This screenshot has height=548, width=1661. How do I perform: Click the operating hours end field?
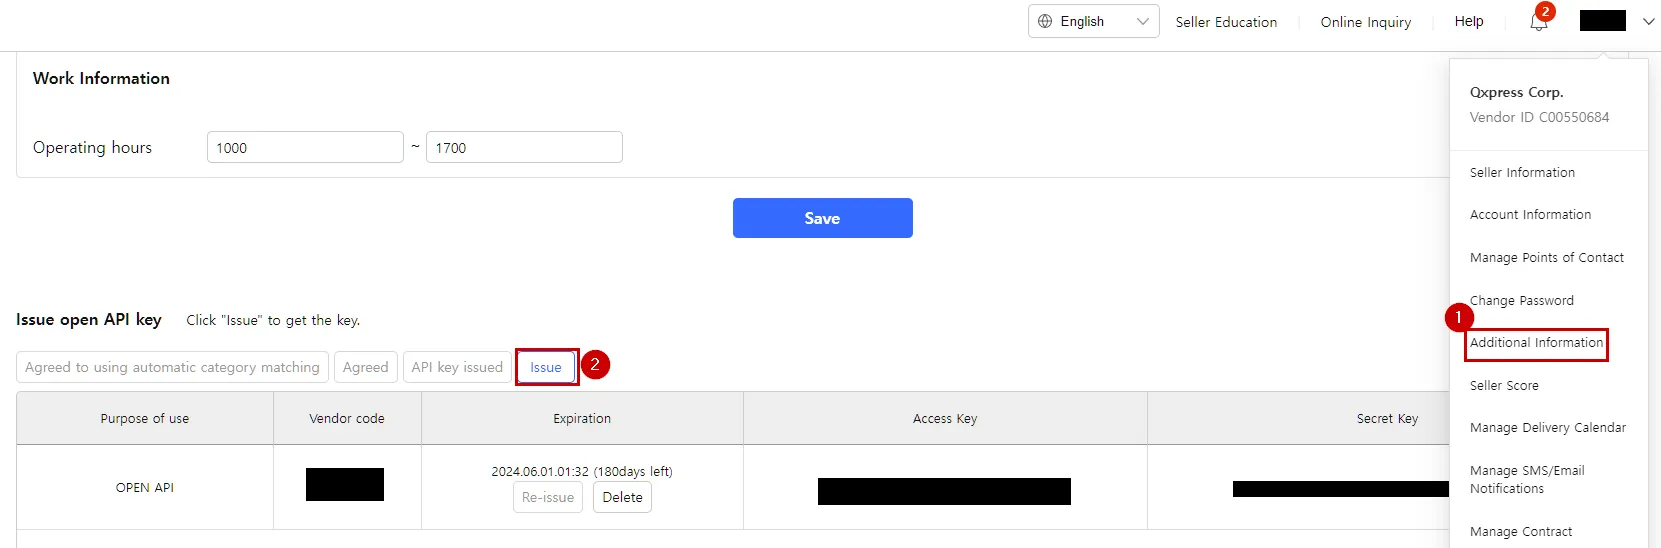coord(523,147)
